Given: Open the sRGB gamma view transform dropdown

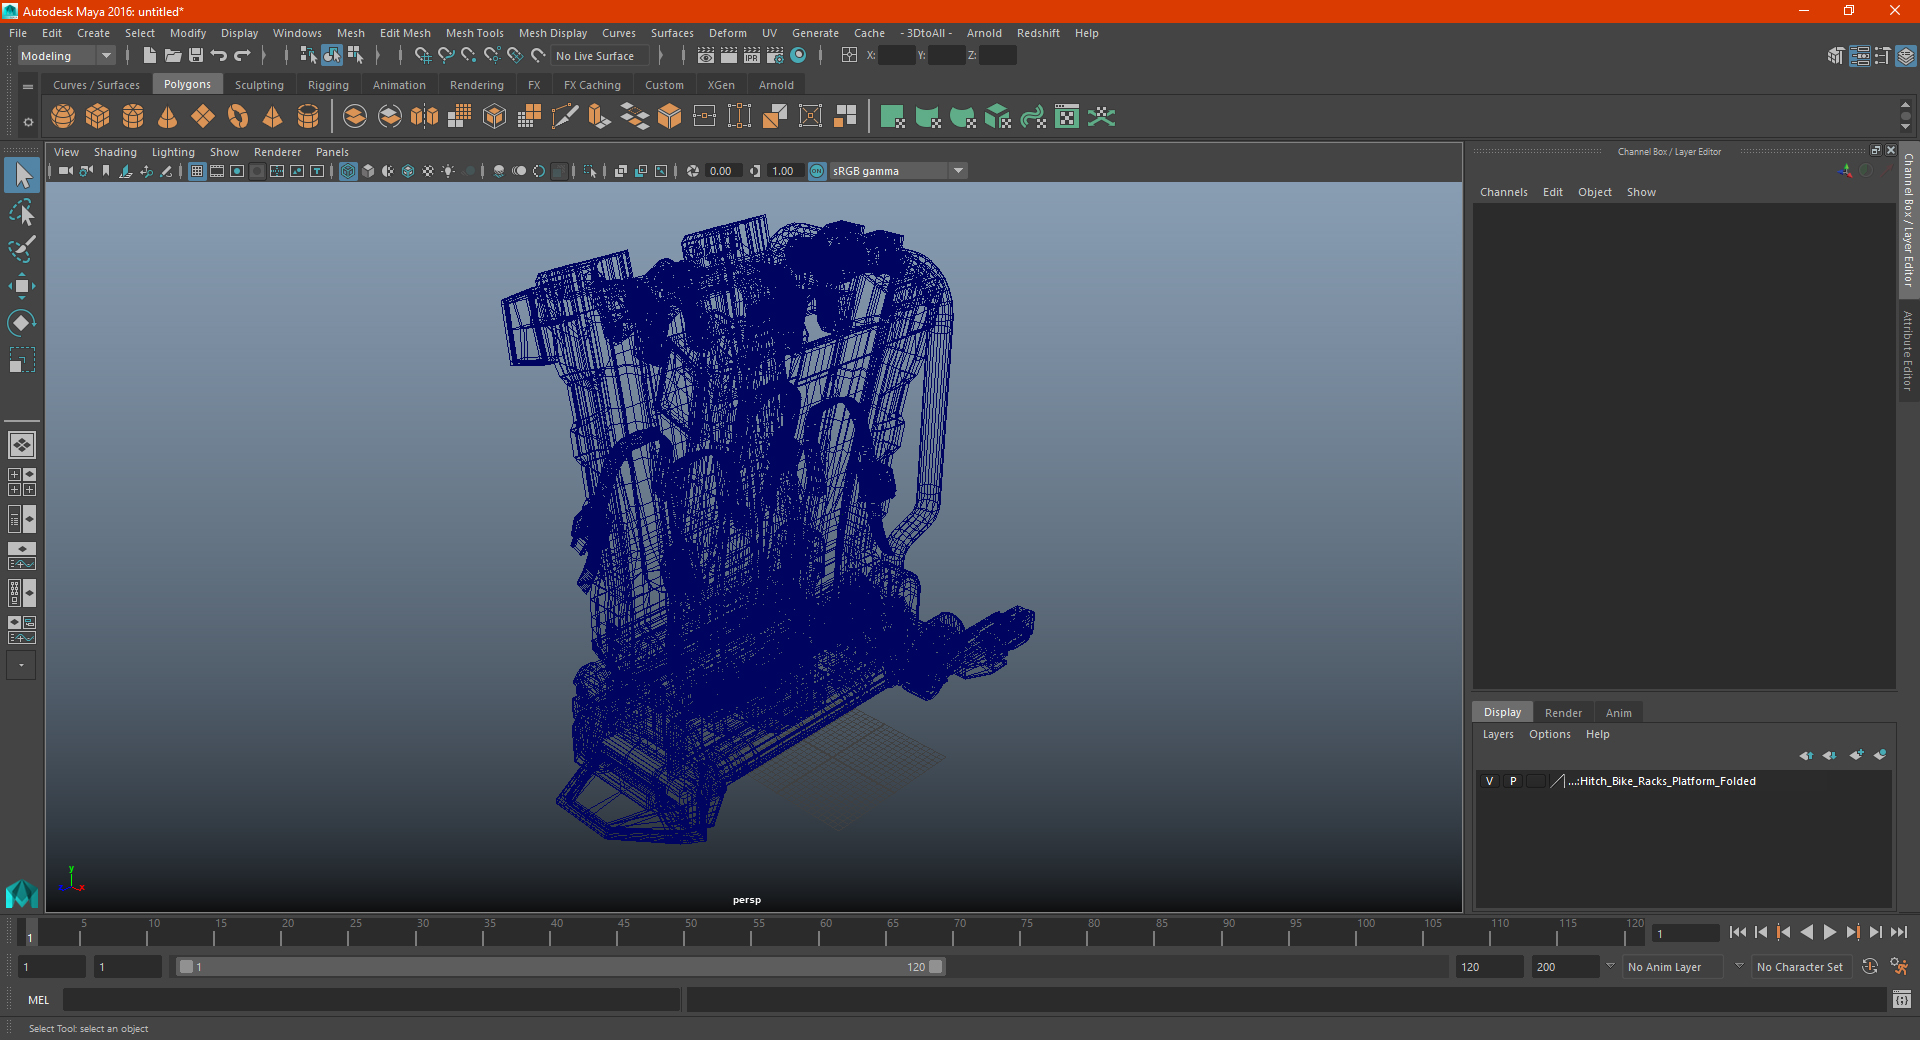Looking at the screenshot, I should tap(898, 171).
